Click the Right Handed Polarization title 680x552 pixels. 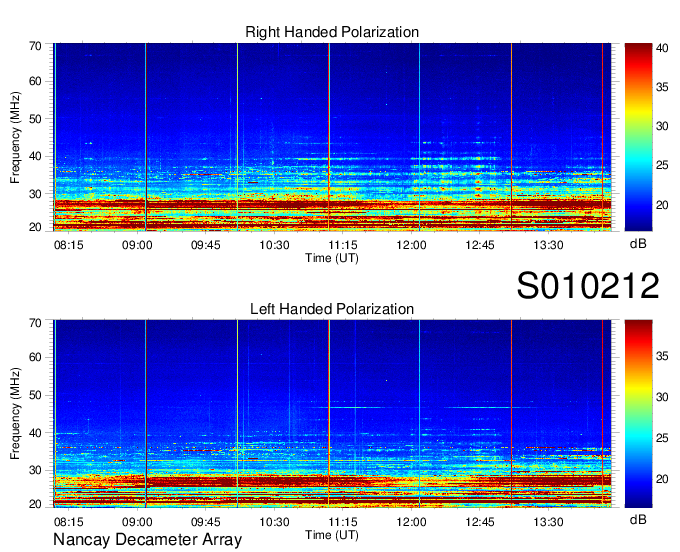(332, 32)
